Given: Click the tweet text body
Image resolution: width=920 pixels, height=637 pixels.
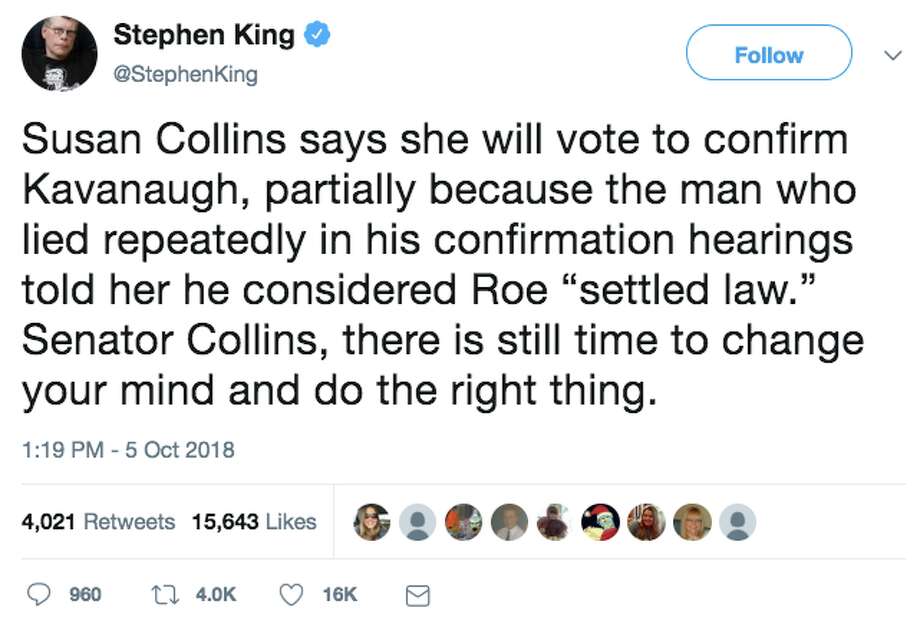Looking at the screenshot, I should (x=440, y=265).
